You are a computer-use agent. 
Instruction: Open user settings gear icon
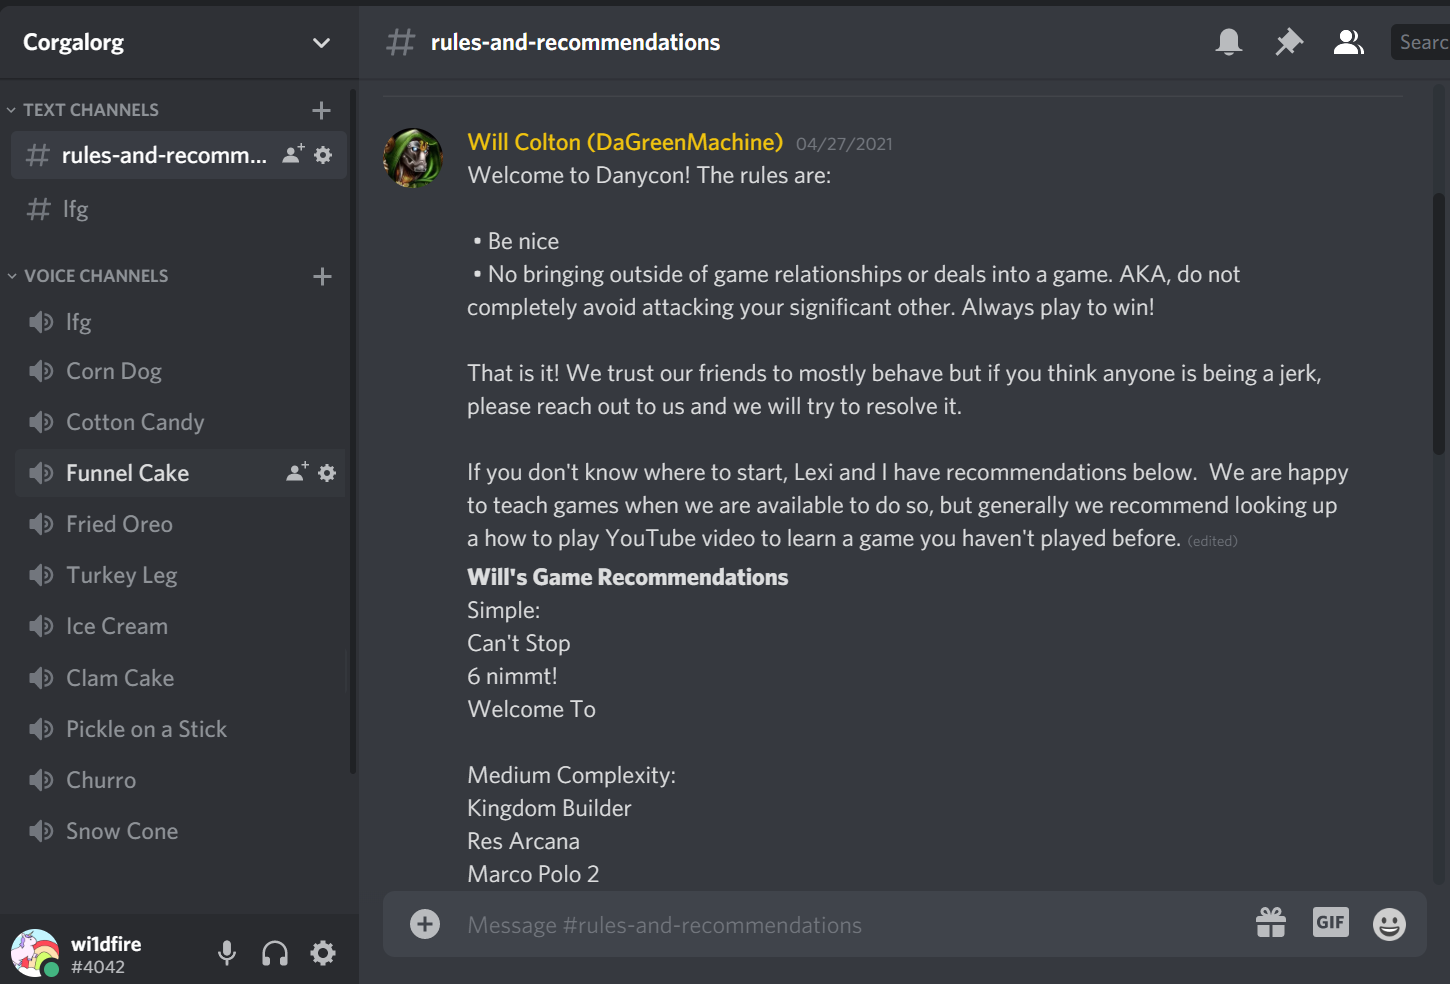tap(323, 953)
